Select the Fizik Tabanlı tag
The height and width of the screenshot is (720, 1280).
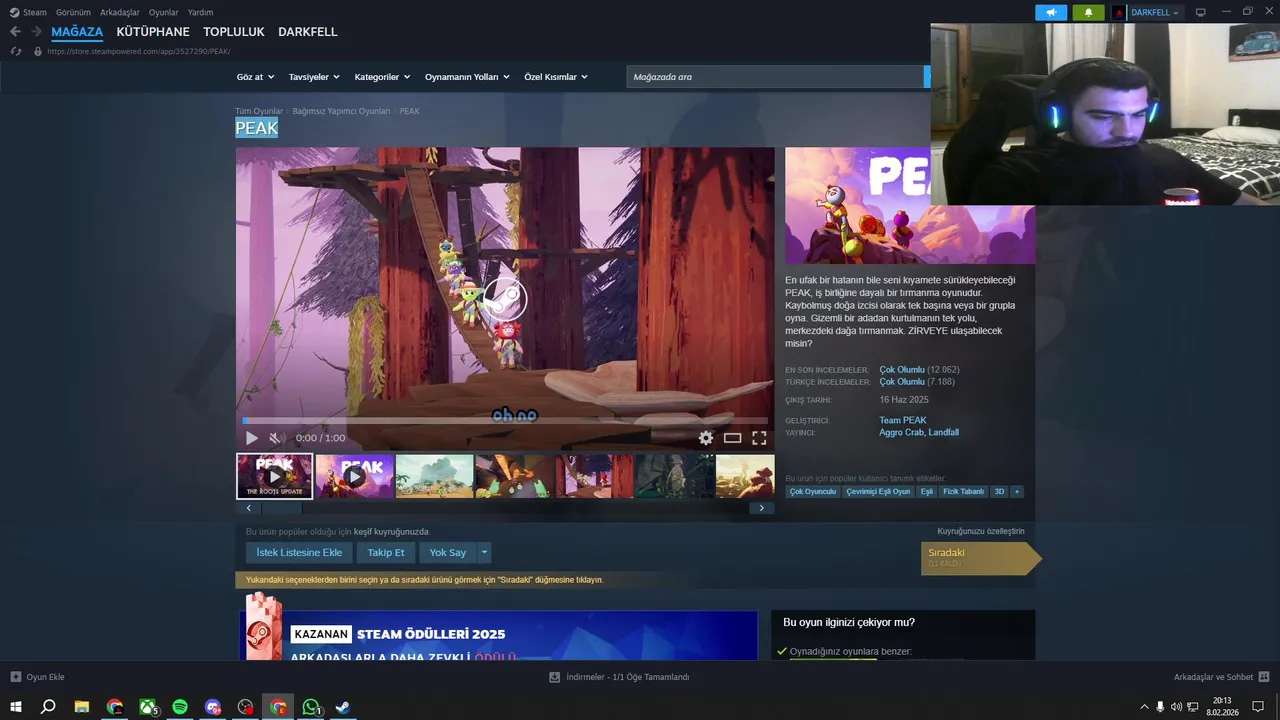(964, 492)
